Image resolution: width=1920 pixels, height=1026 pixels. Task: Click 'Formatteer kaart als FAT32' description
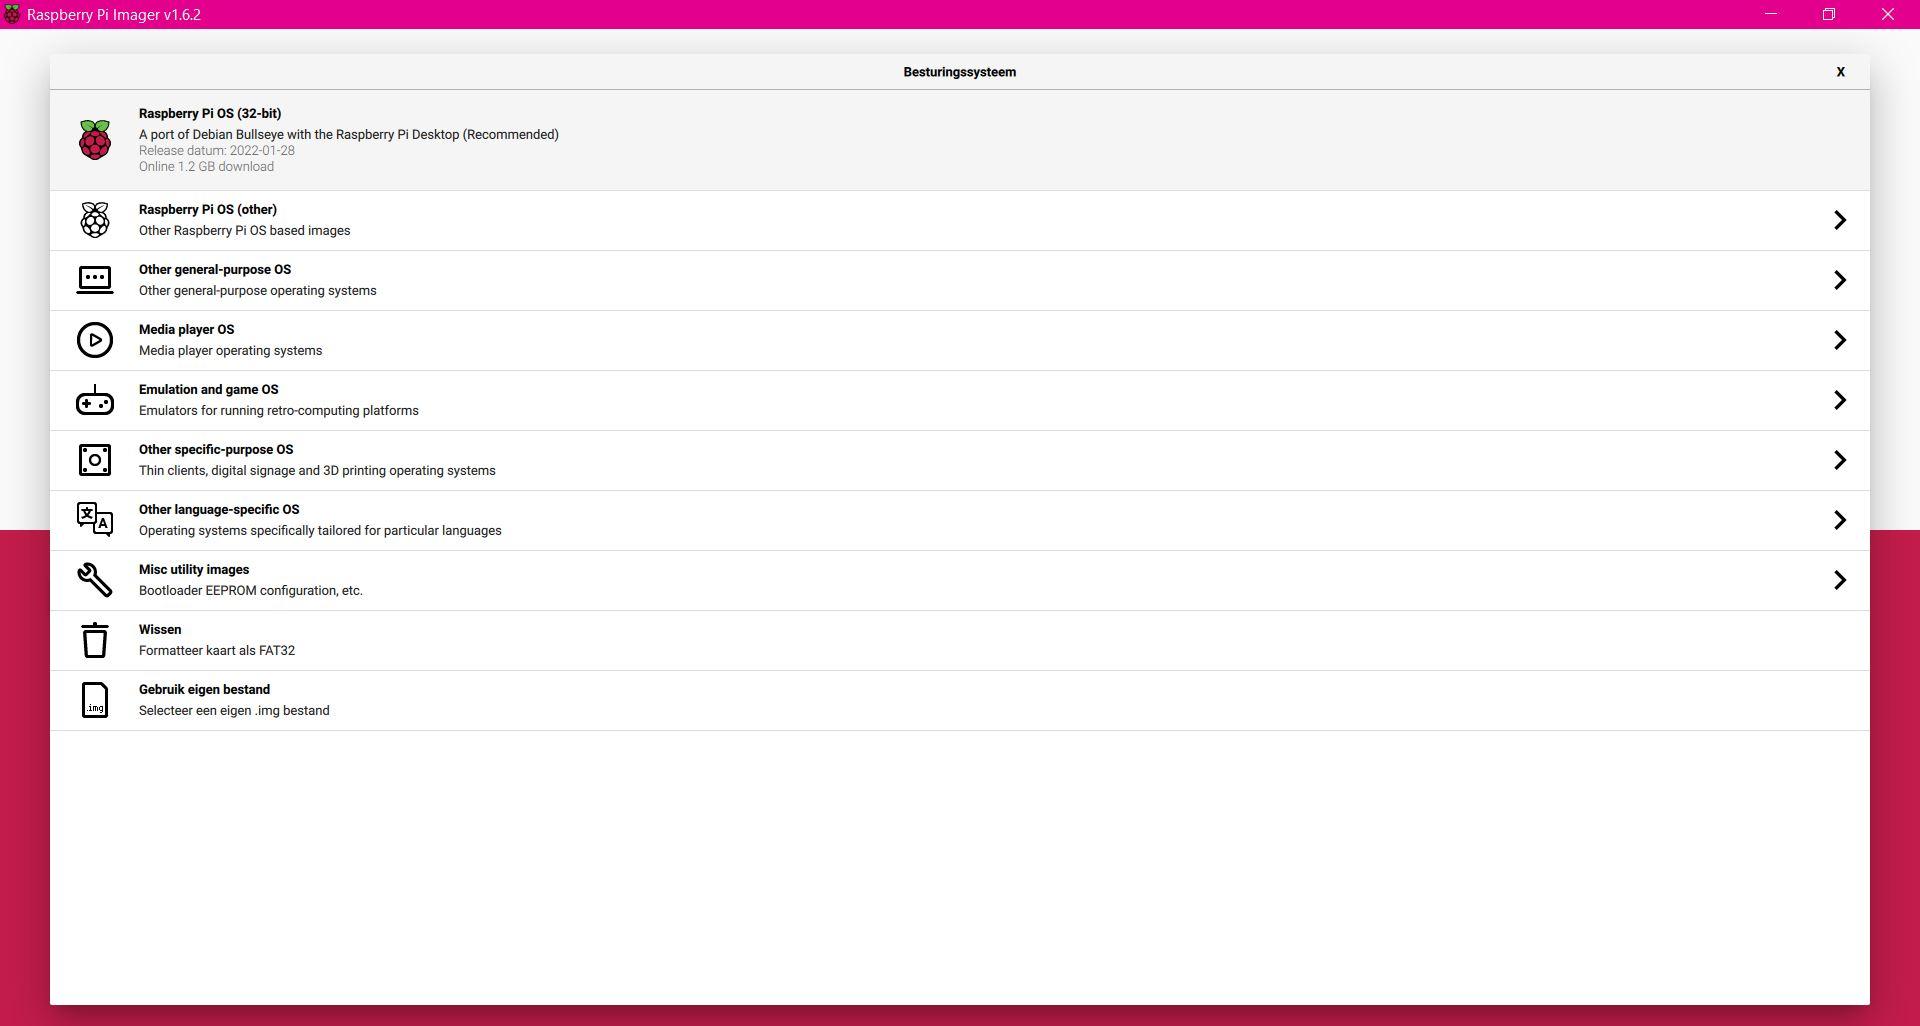coord(217,651)
